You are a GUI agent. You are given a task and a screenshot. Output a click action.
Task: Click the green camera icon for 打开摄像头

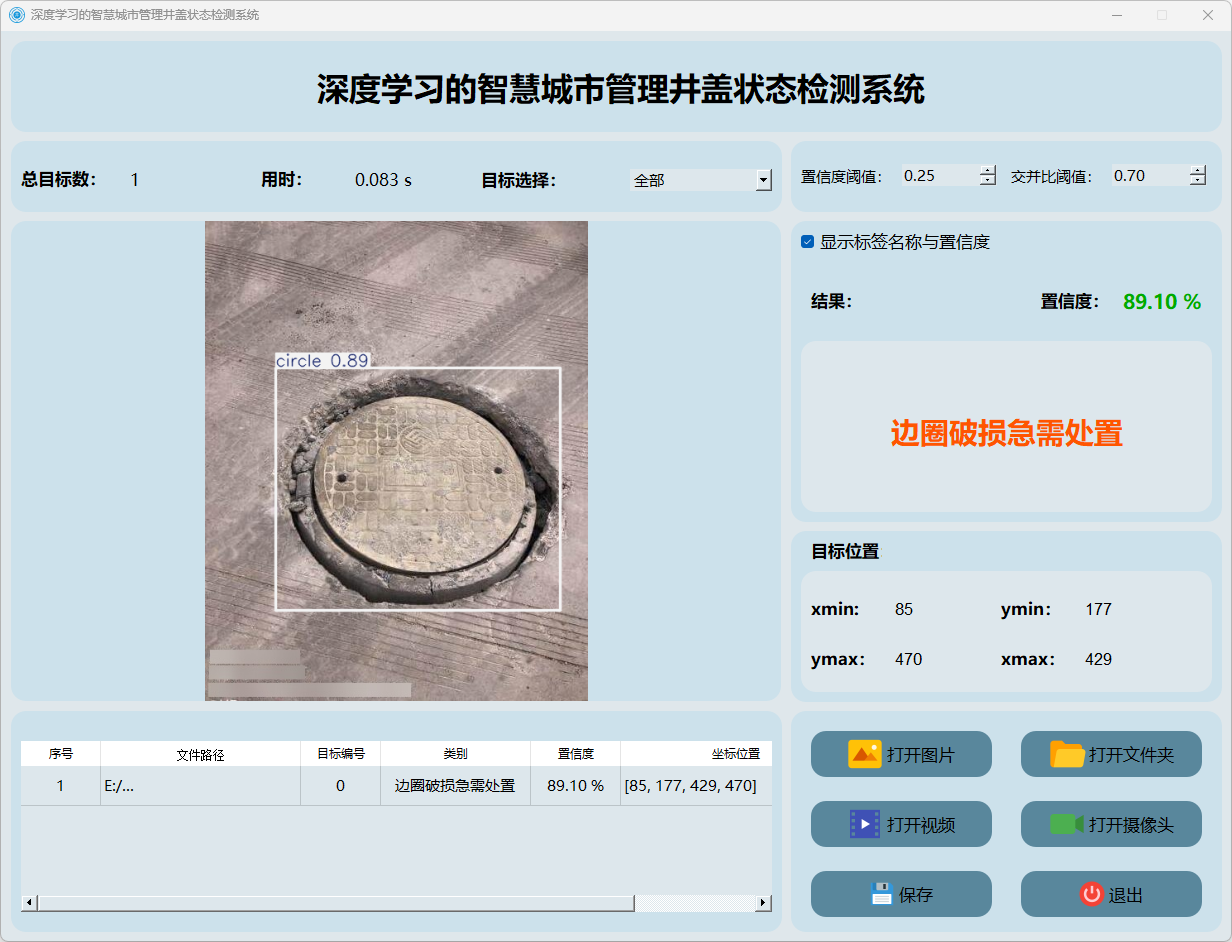pos(1067,824)
